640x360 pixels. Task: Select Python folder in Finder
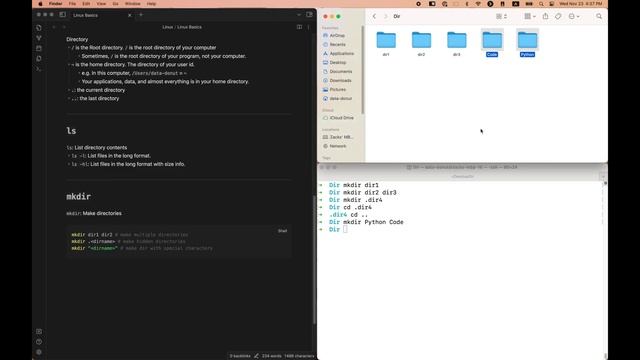(x=527, y=43)
